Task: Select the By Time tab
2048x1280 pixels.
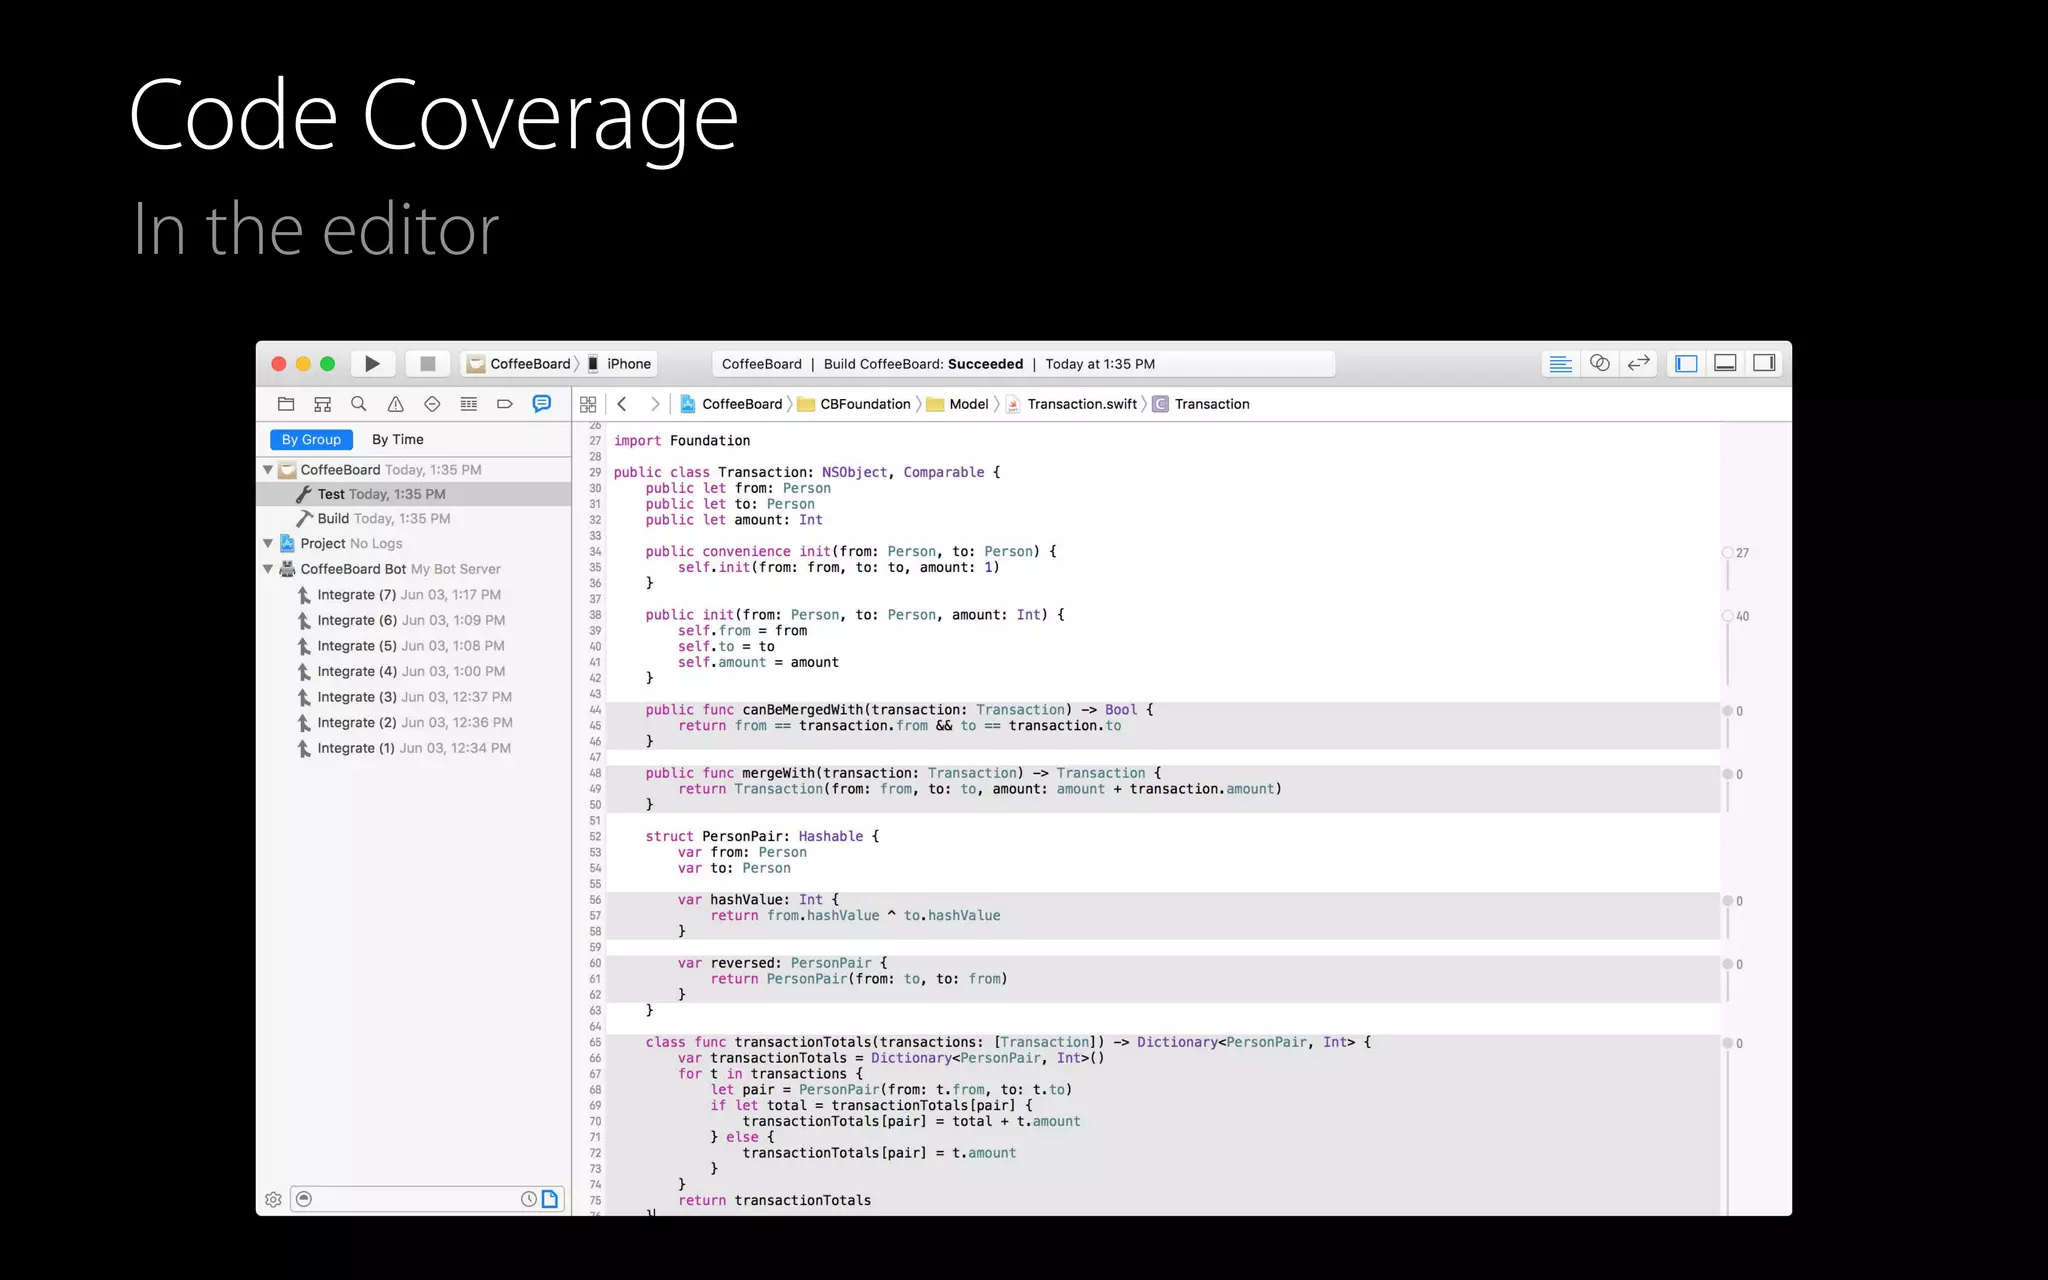Action: click(x=398, y=440)
